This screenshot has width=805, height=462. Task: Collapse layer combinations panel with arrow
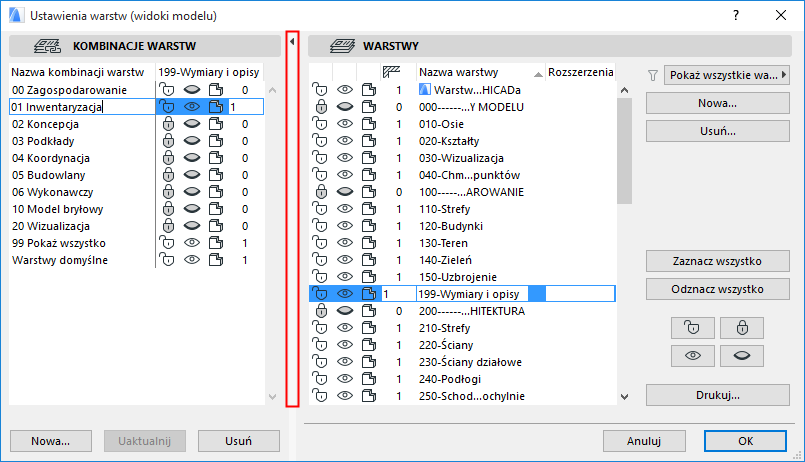[292, 42]
